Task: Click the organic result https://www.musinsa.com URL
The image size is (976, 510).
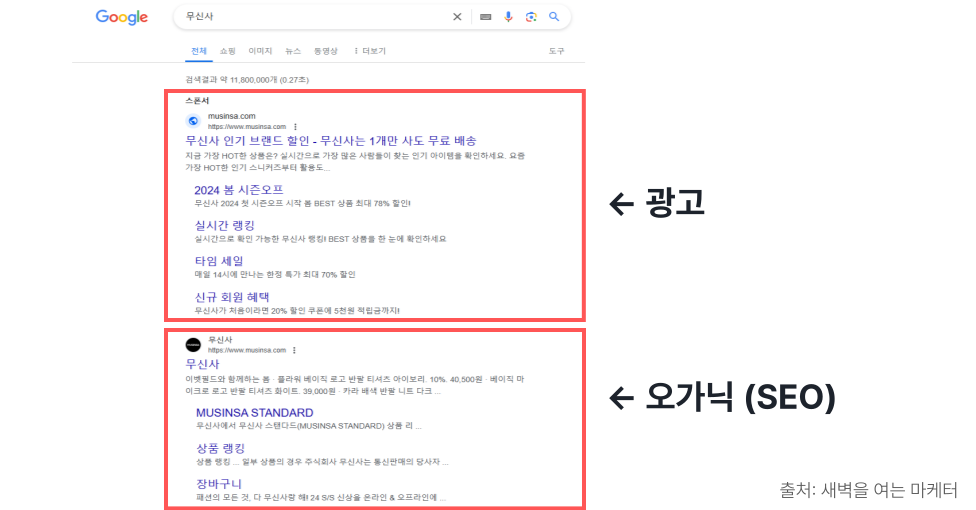Action: (247, 350)
